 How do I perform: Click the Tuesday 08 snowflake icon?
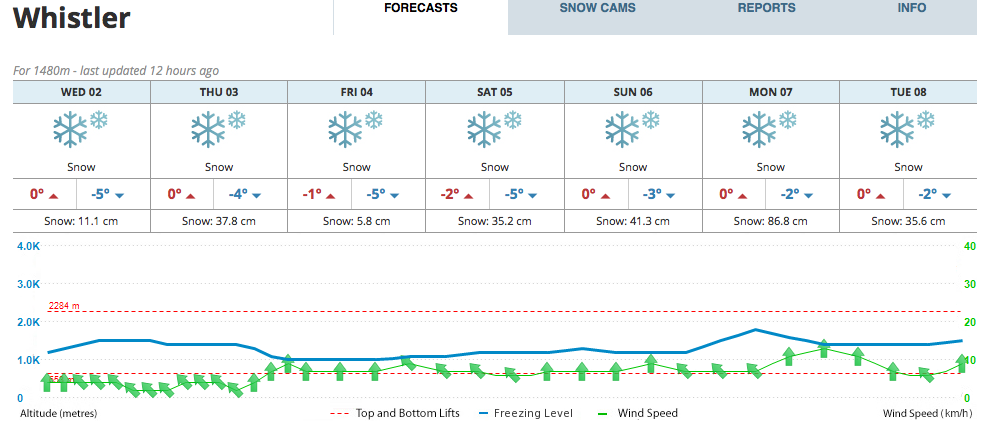(x=908, y=129)
